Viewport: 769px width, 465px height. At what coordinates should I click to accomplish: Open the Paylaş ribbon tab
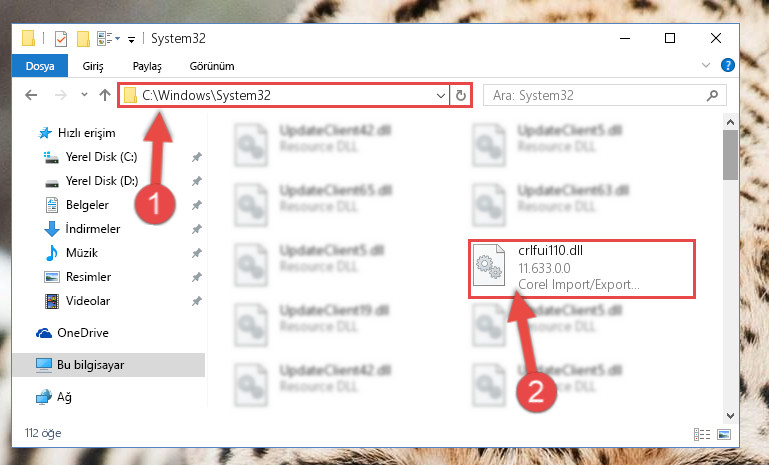pos(147,66)
